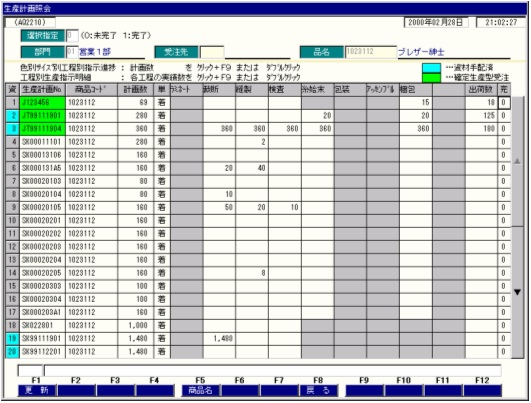Screen dimensions: 531x403
Task: Click the F5 商品名 button
Action: pos(201,390)
